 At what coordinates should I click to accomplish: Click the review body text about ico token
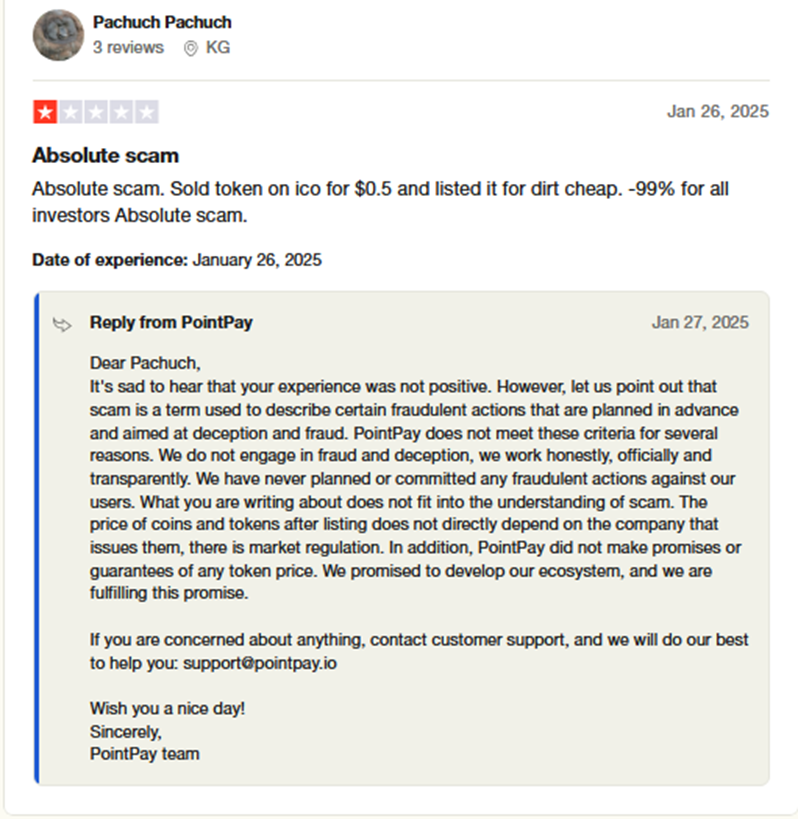(x=379, y=201)
